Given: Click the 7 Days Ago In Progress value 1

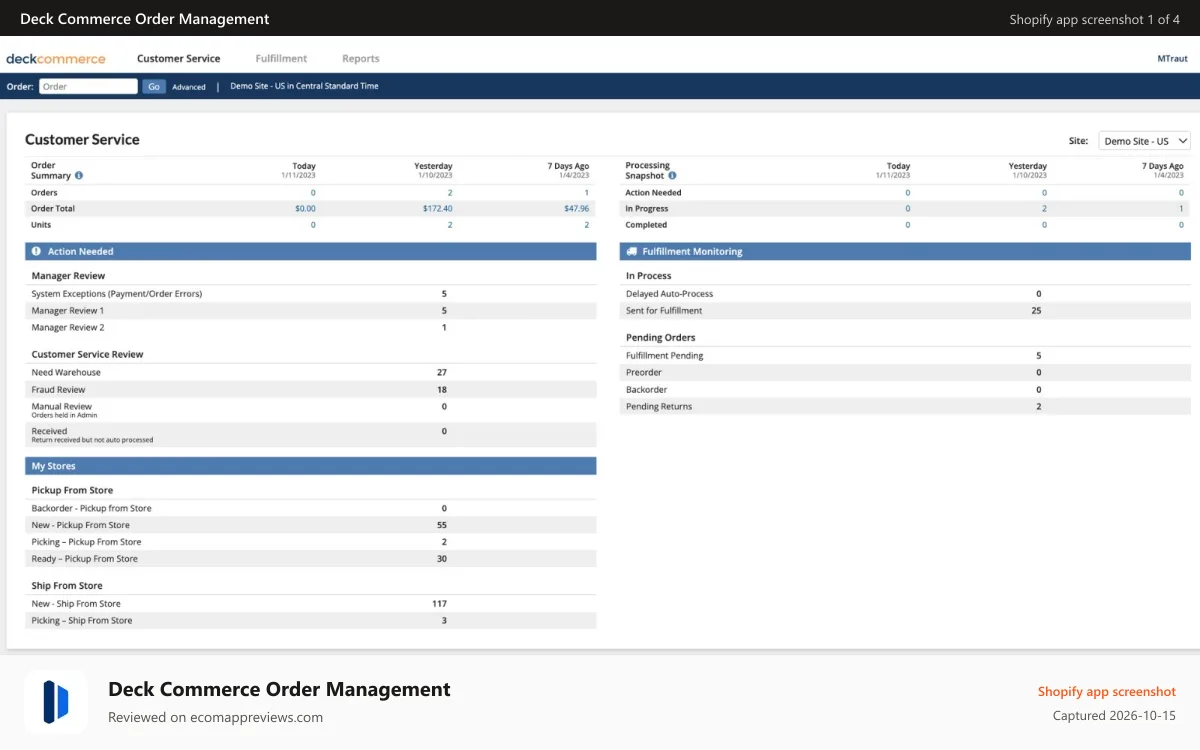Looking at the screenshot, I should point(1181,209).
